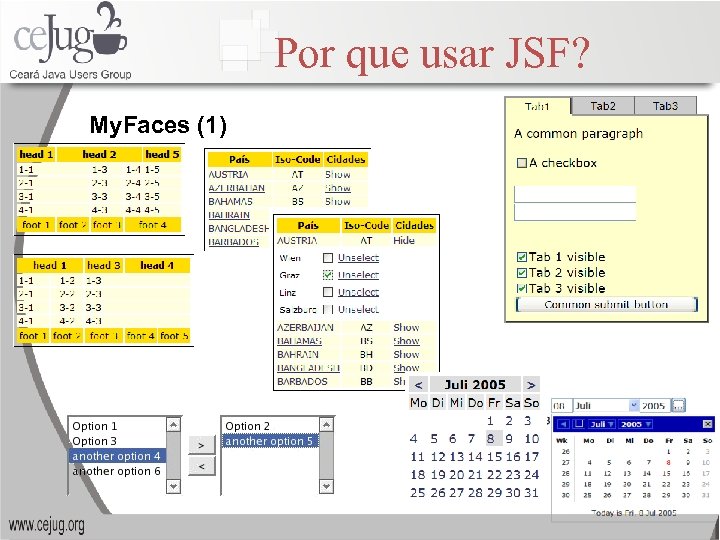Click the 'head 5' column header
The height and width of the screenshot is (540, 720).
pos(162,155)
